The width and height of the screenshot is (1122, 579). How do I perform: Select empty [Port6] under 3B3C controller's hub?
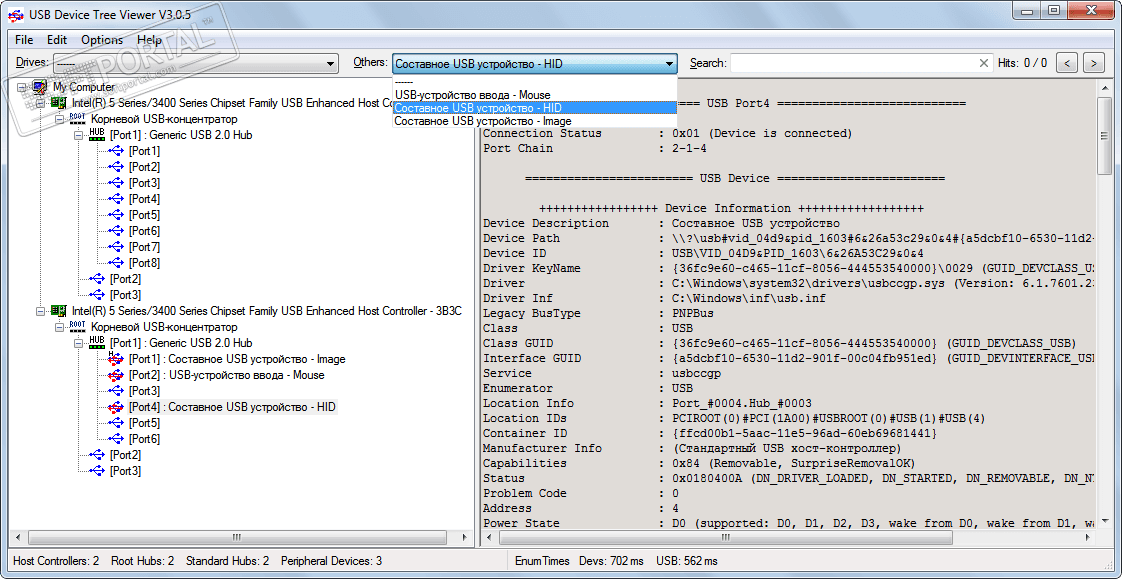click(144, 439)
